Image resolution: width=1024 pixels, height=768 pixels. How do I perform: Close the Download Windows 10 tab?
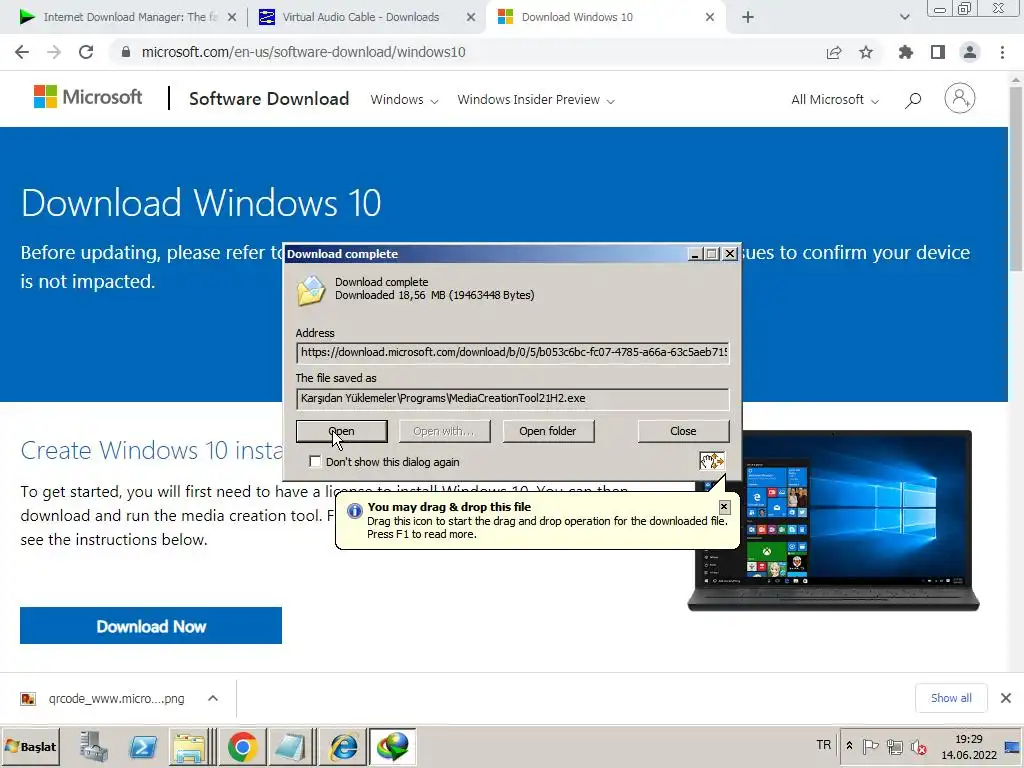(x=710, y=17)
